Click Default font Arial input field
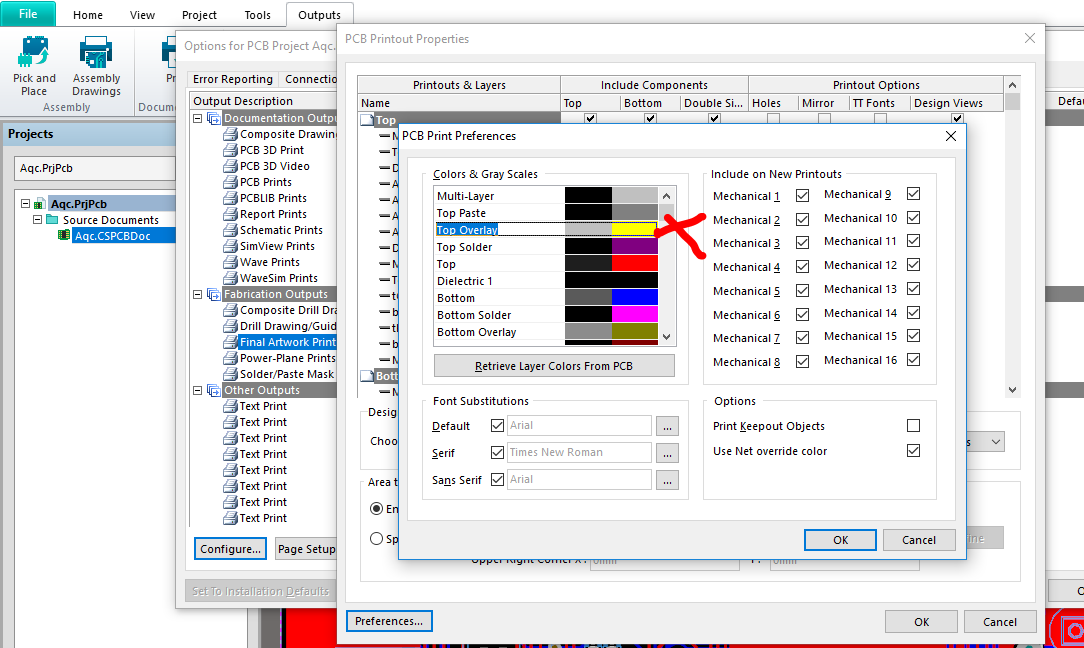The height and width of the screenshot is (648, 1084). click(x=579, y=425)
